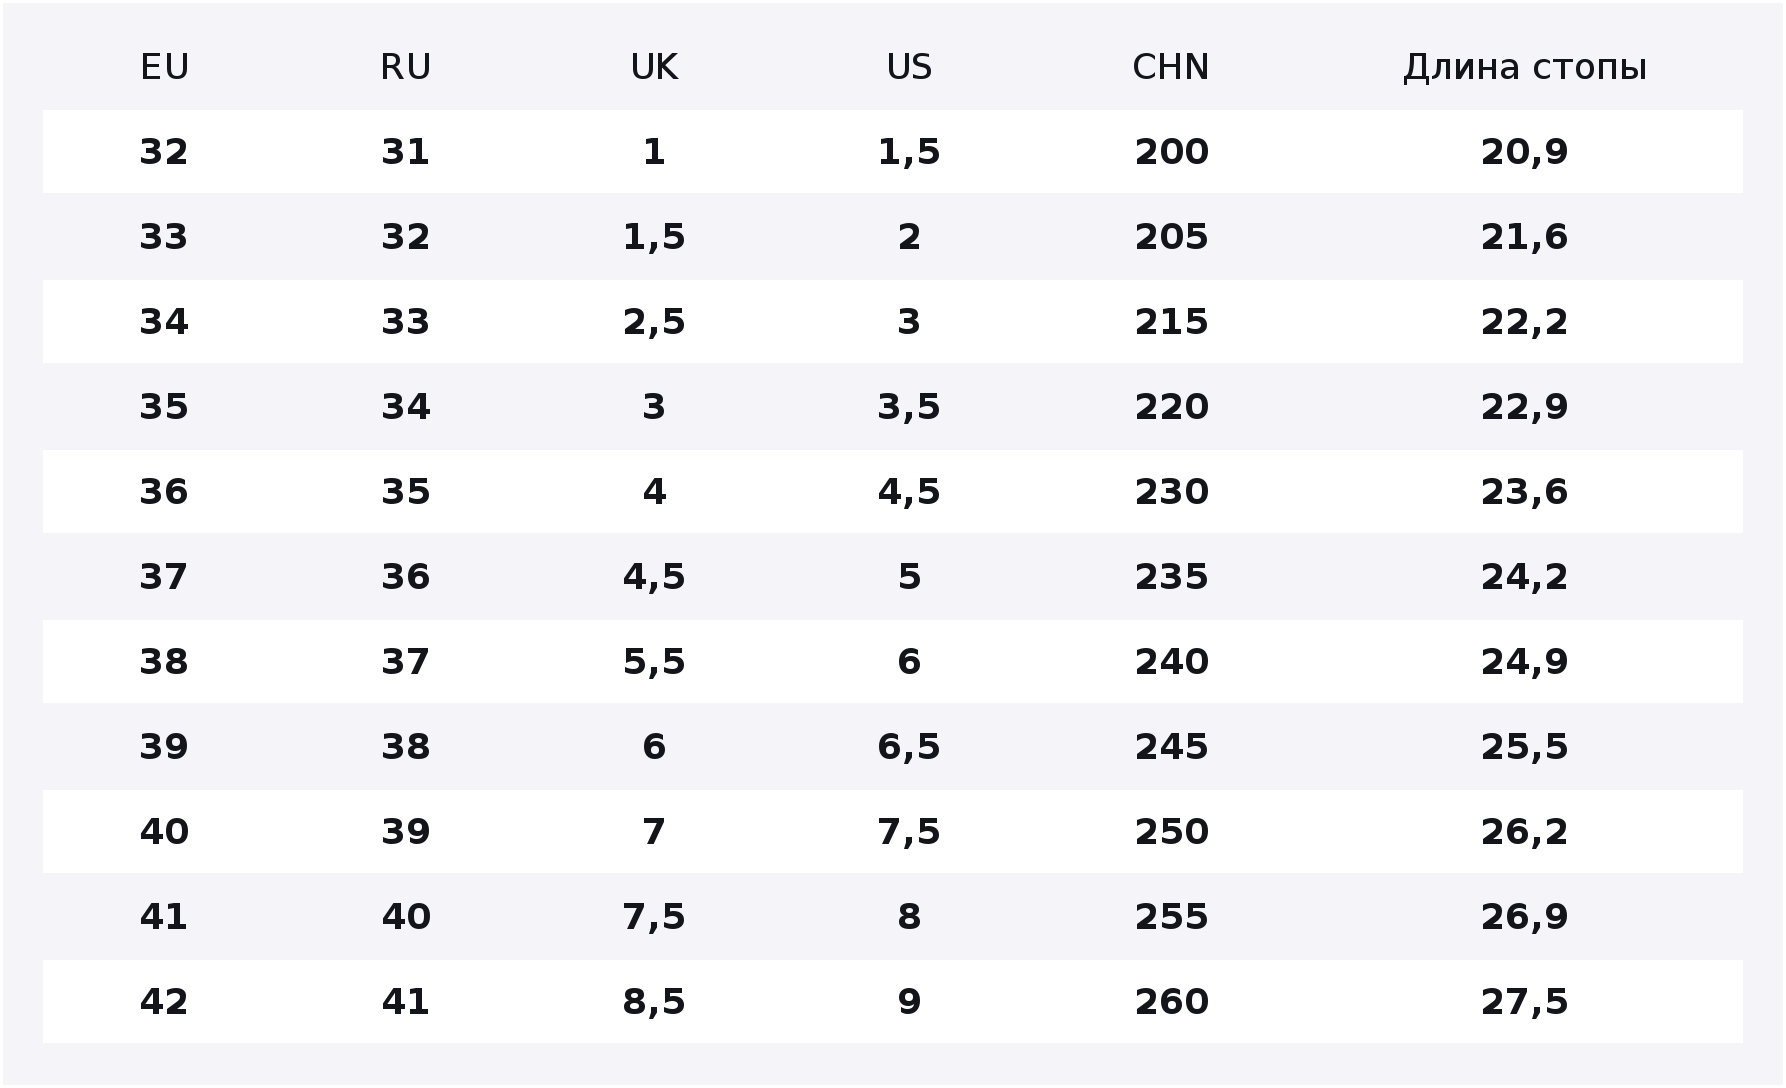Select the UK column header
The width and height of the screenshot is (1786, 1088).
coord(654,67)
